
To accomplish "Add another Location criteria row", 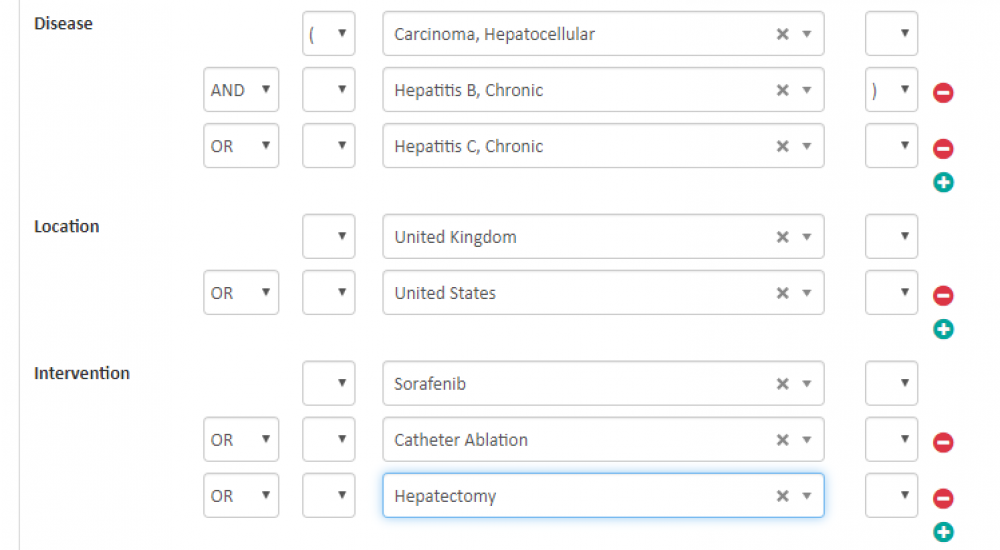I will pyautogui.click(x=943, y=329).
